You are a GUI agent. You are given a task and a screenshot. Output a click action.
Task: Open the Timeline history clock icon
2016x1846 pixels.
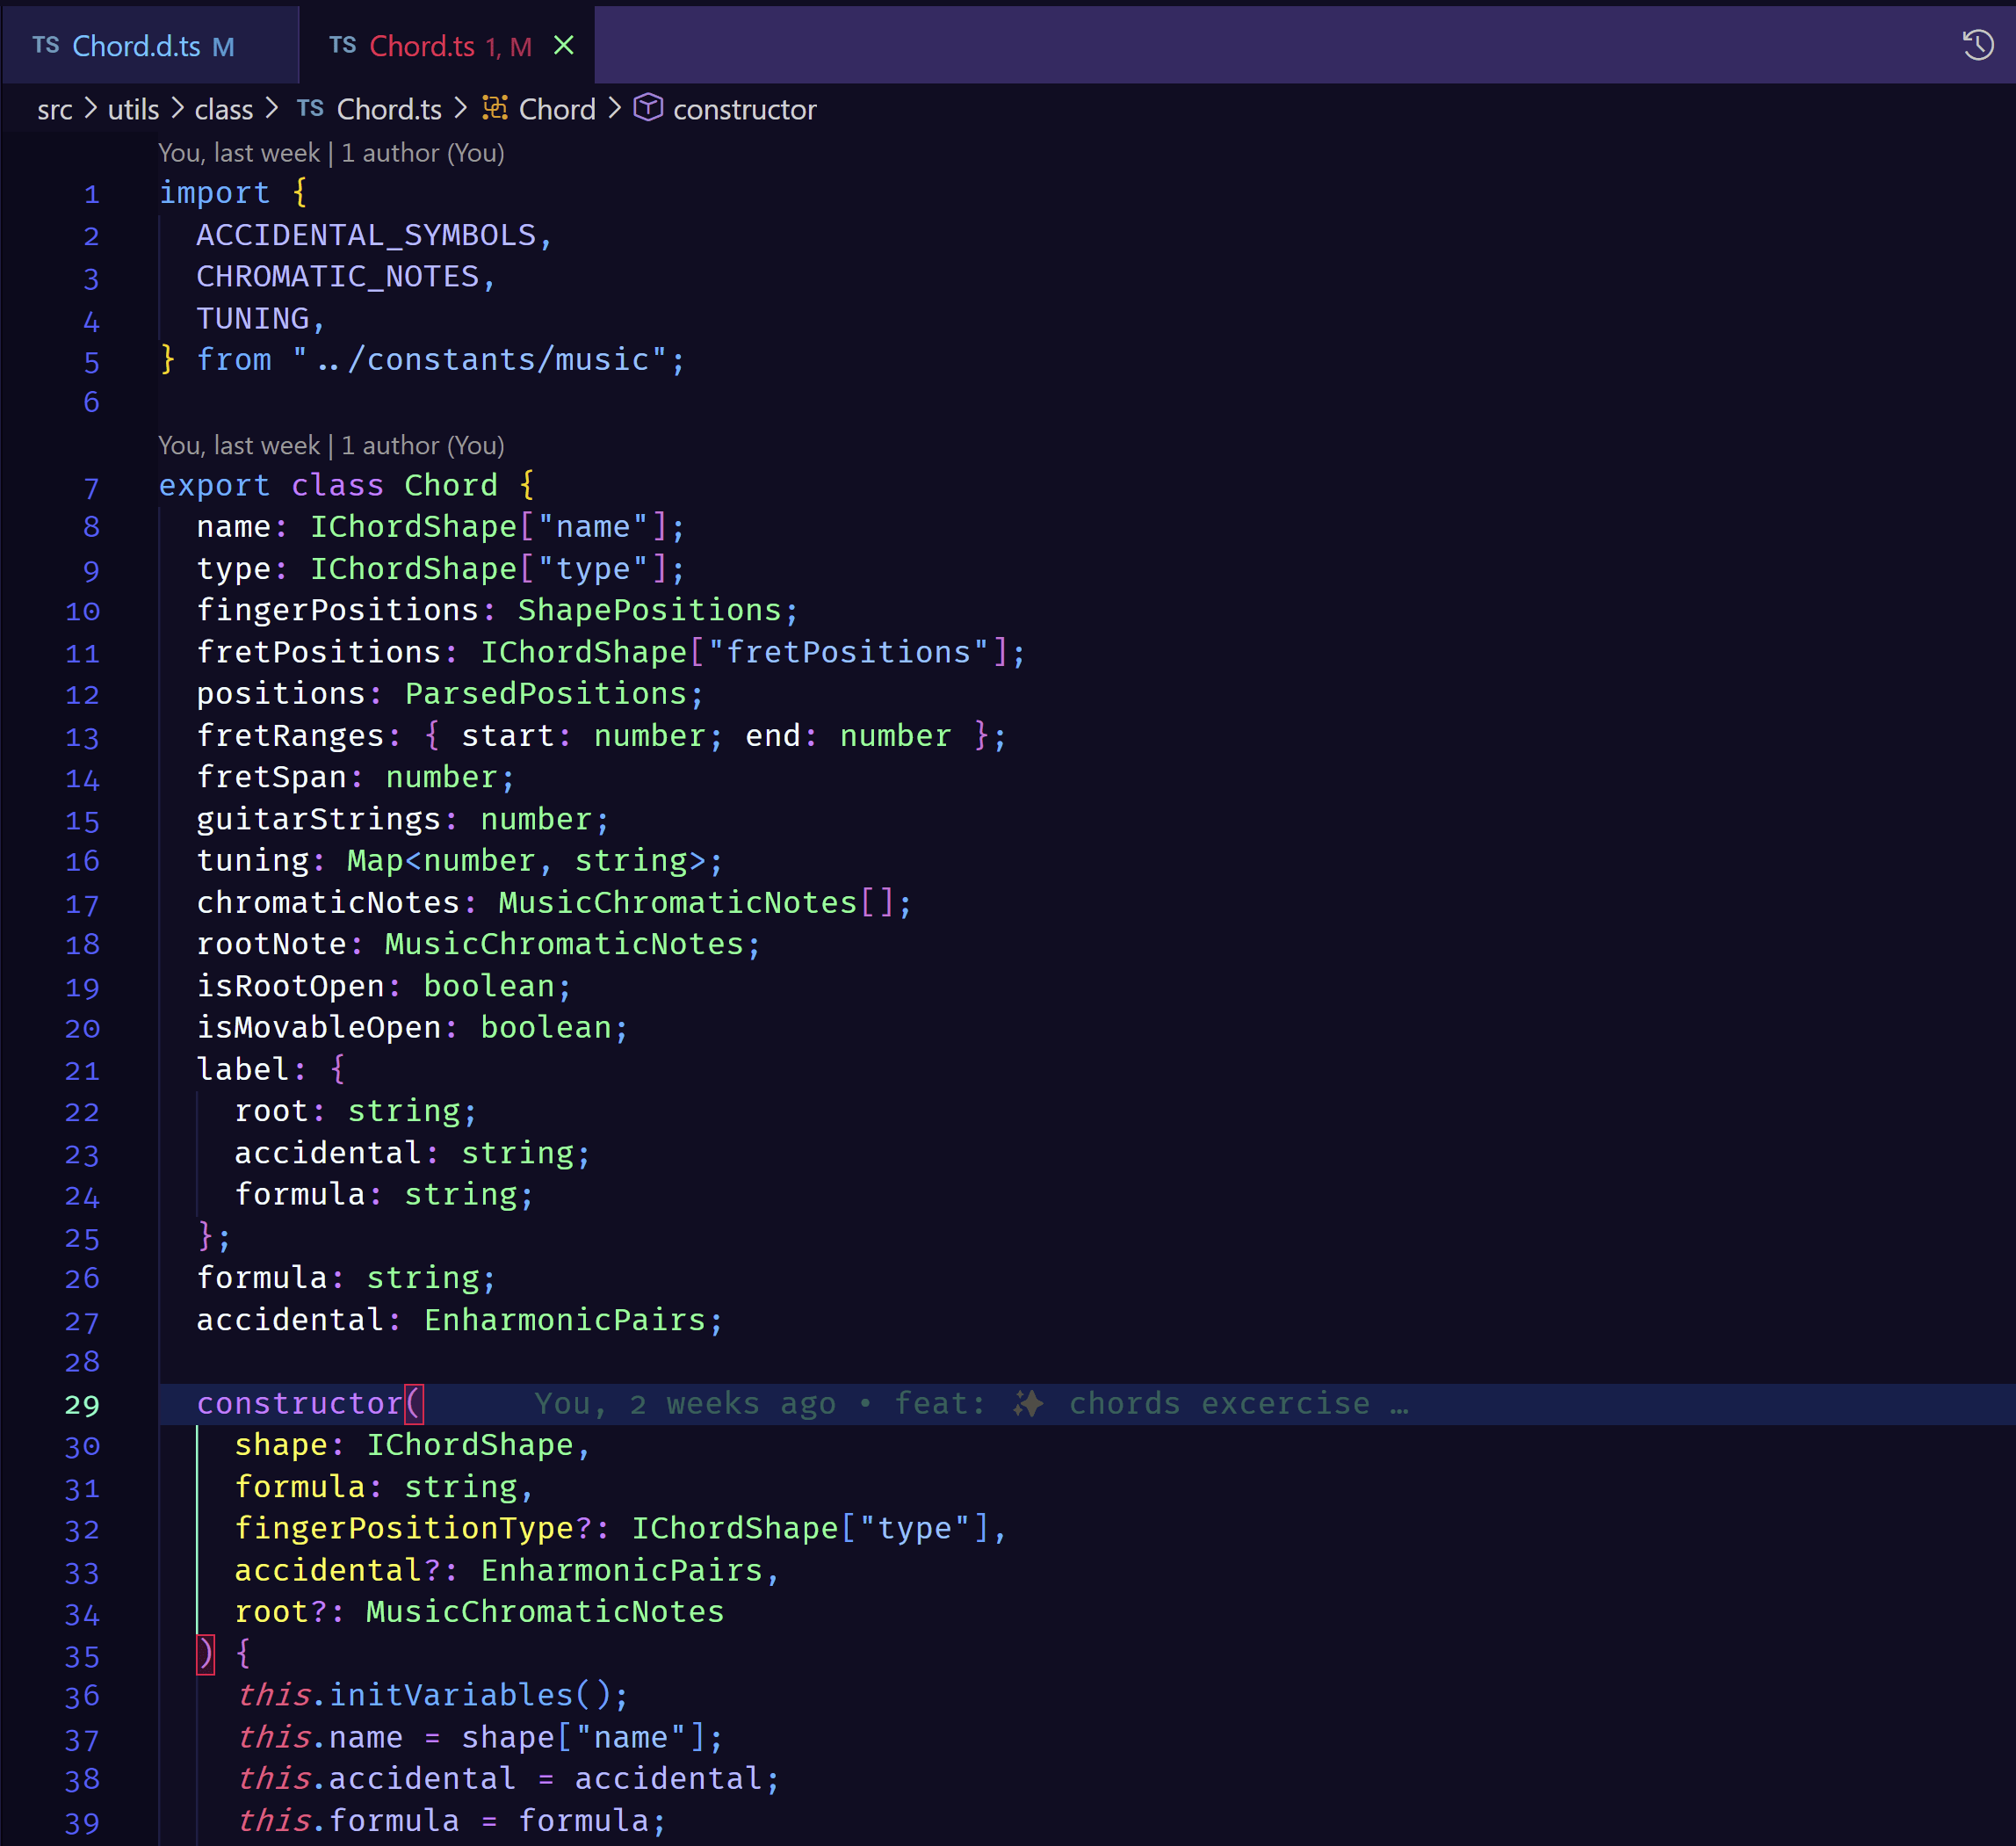pyautogui.click(x=1977, y=45)
